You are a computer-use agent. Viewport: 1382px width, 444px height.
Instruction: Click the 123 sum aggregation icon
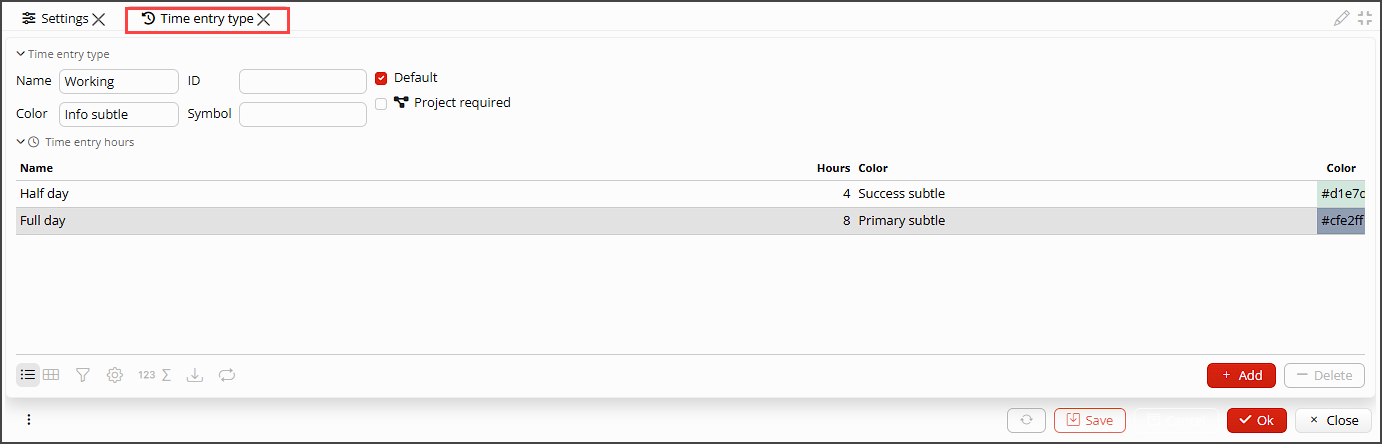tap(155, 375)
